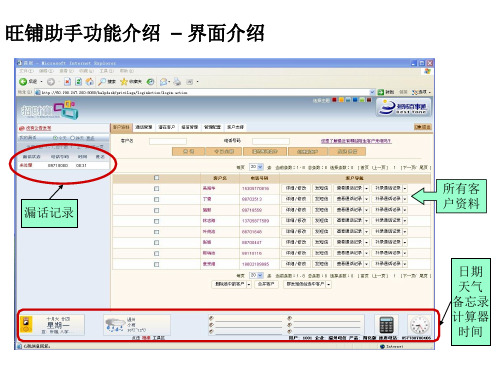Click the browser green Back arrow
The image size is (500, 375).
click(x=23, y=82)
